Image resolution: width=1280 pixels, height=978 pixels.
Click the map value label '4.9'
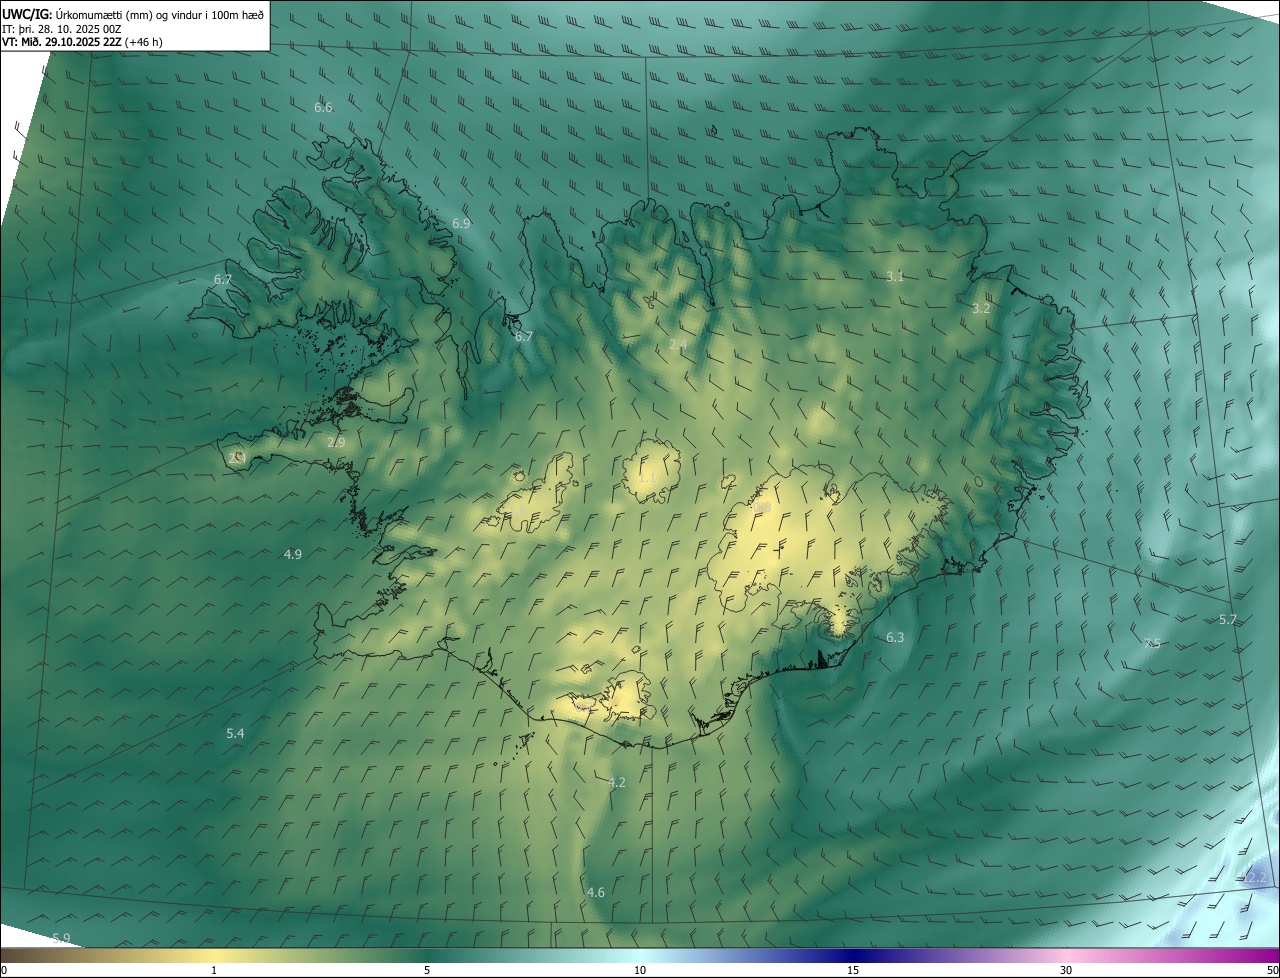pyautogui.click(x=293, y=554)
